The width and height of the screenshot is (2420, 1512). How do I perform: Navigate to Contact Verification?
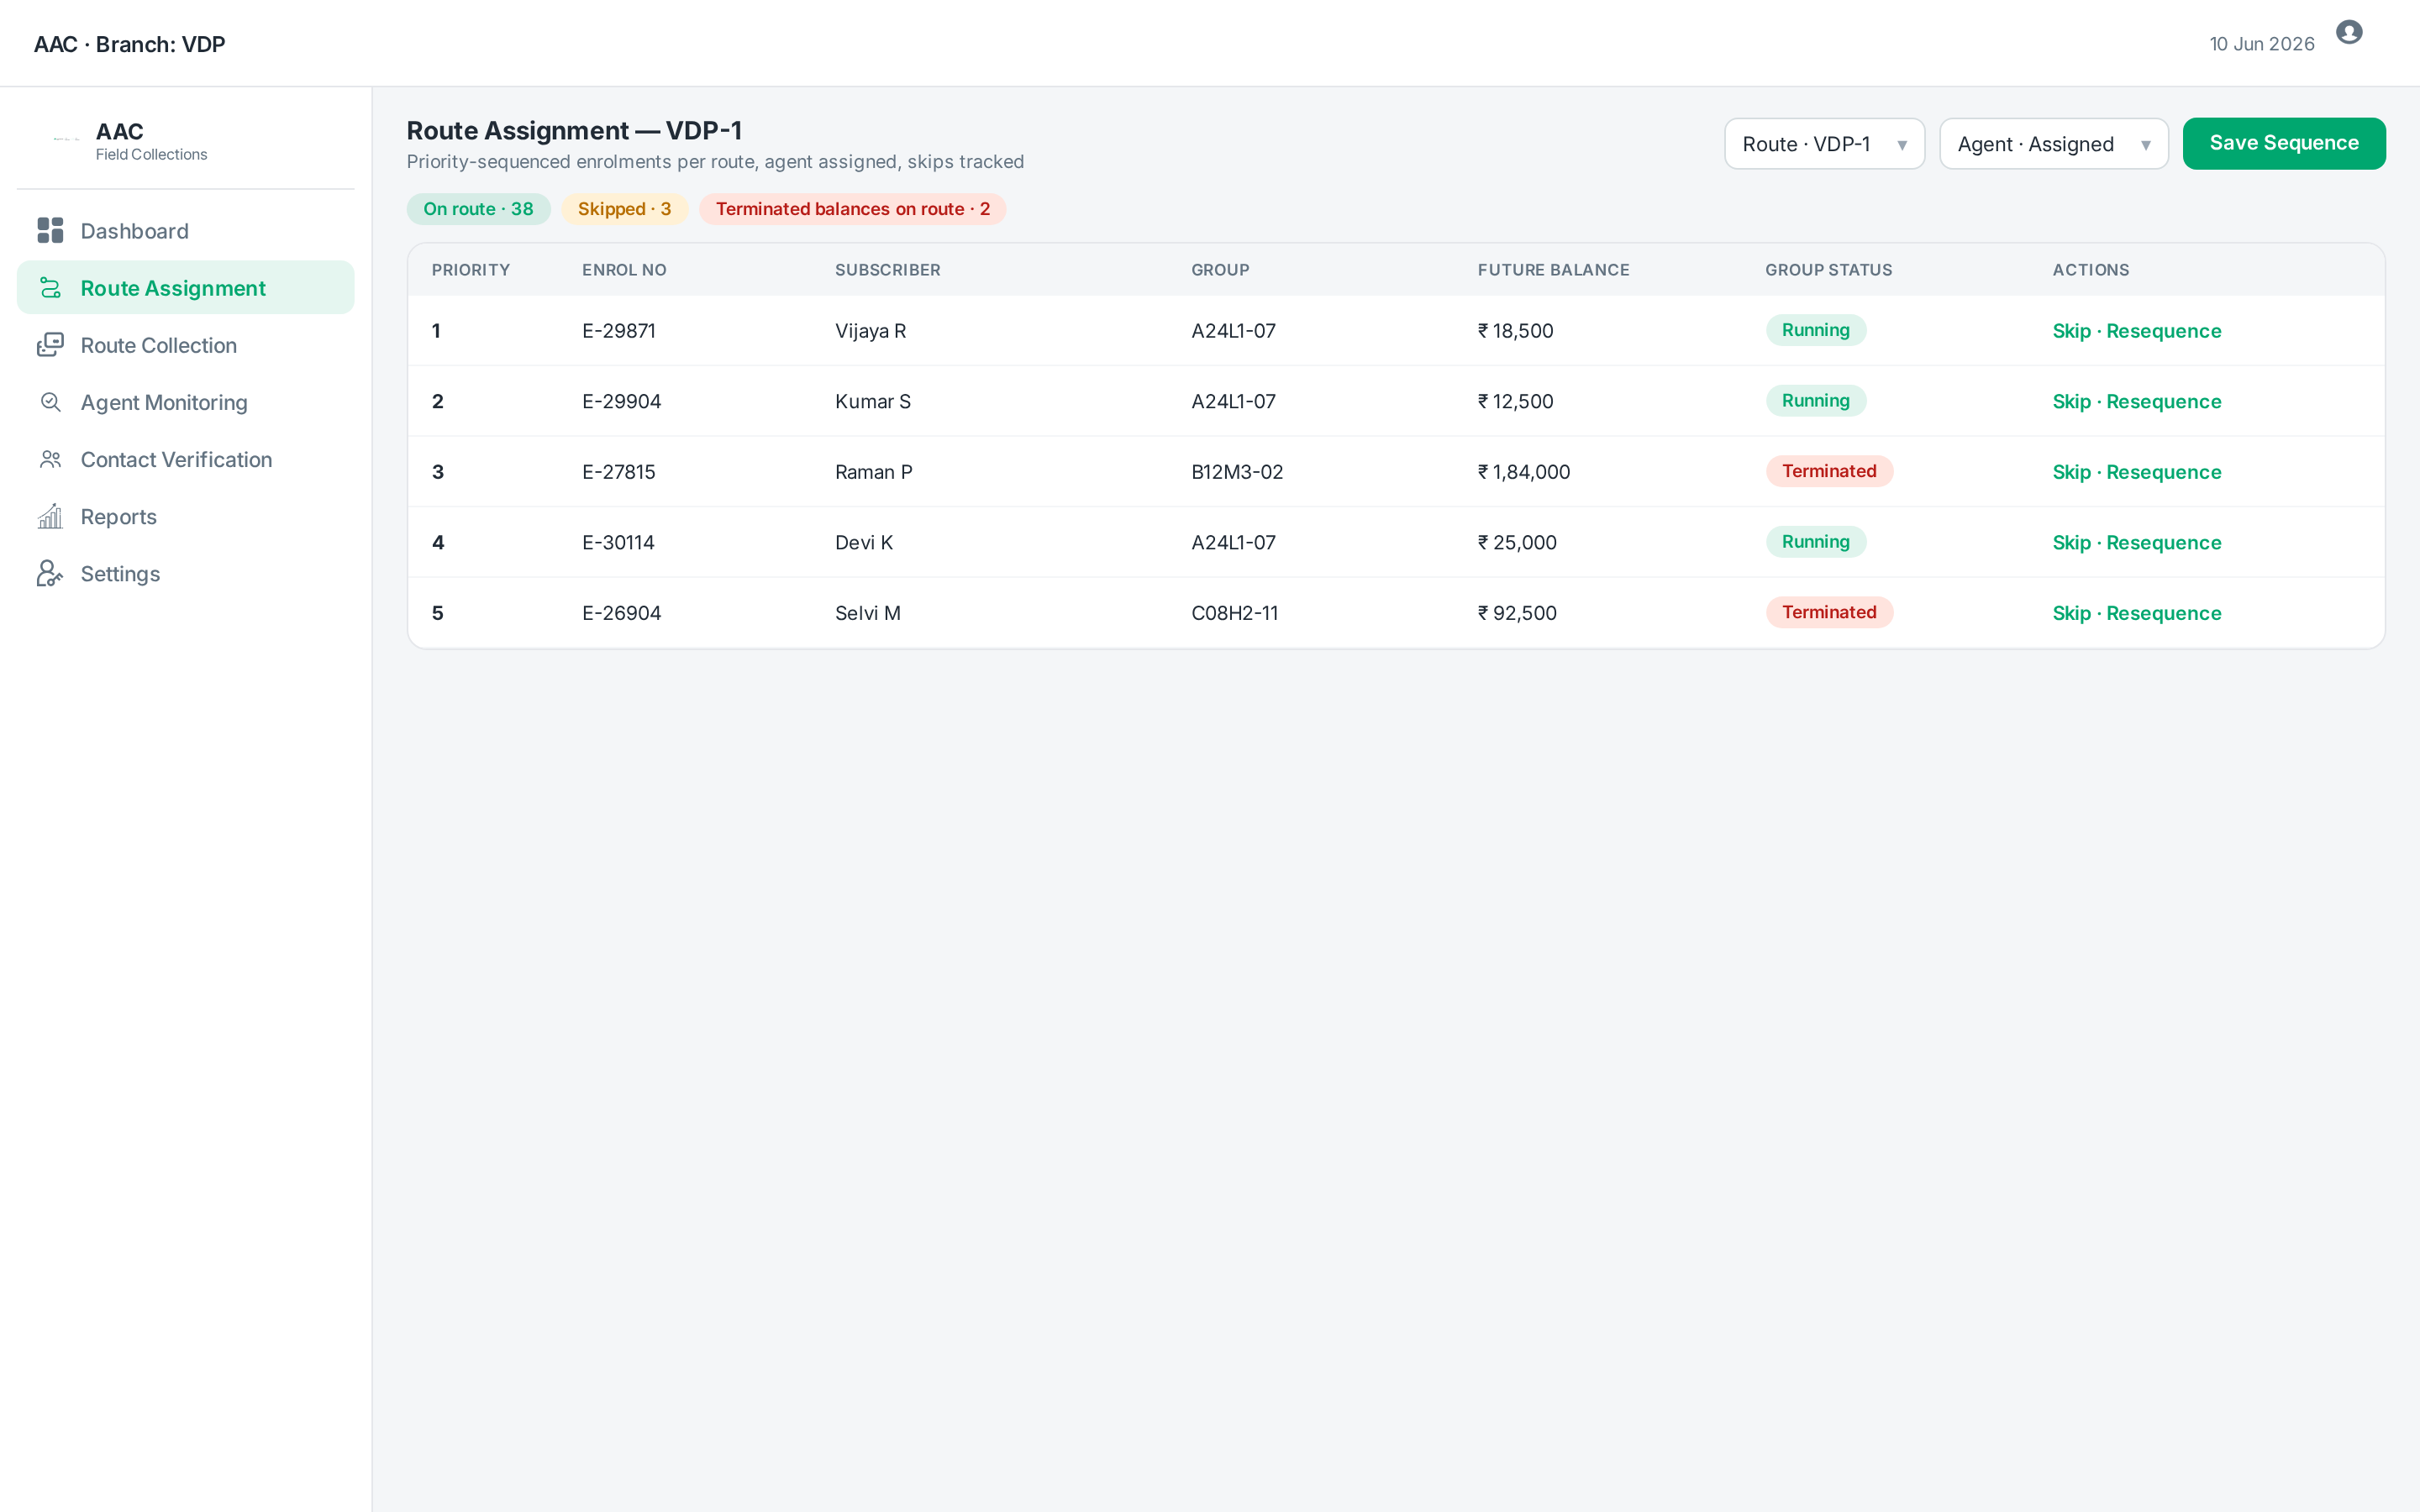coord(186,459)
